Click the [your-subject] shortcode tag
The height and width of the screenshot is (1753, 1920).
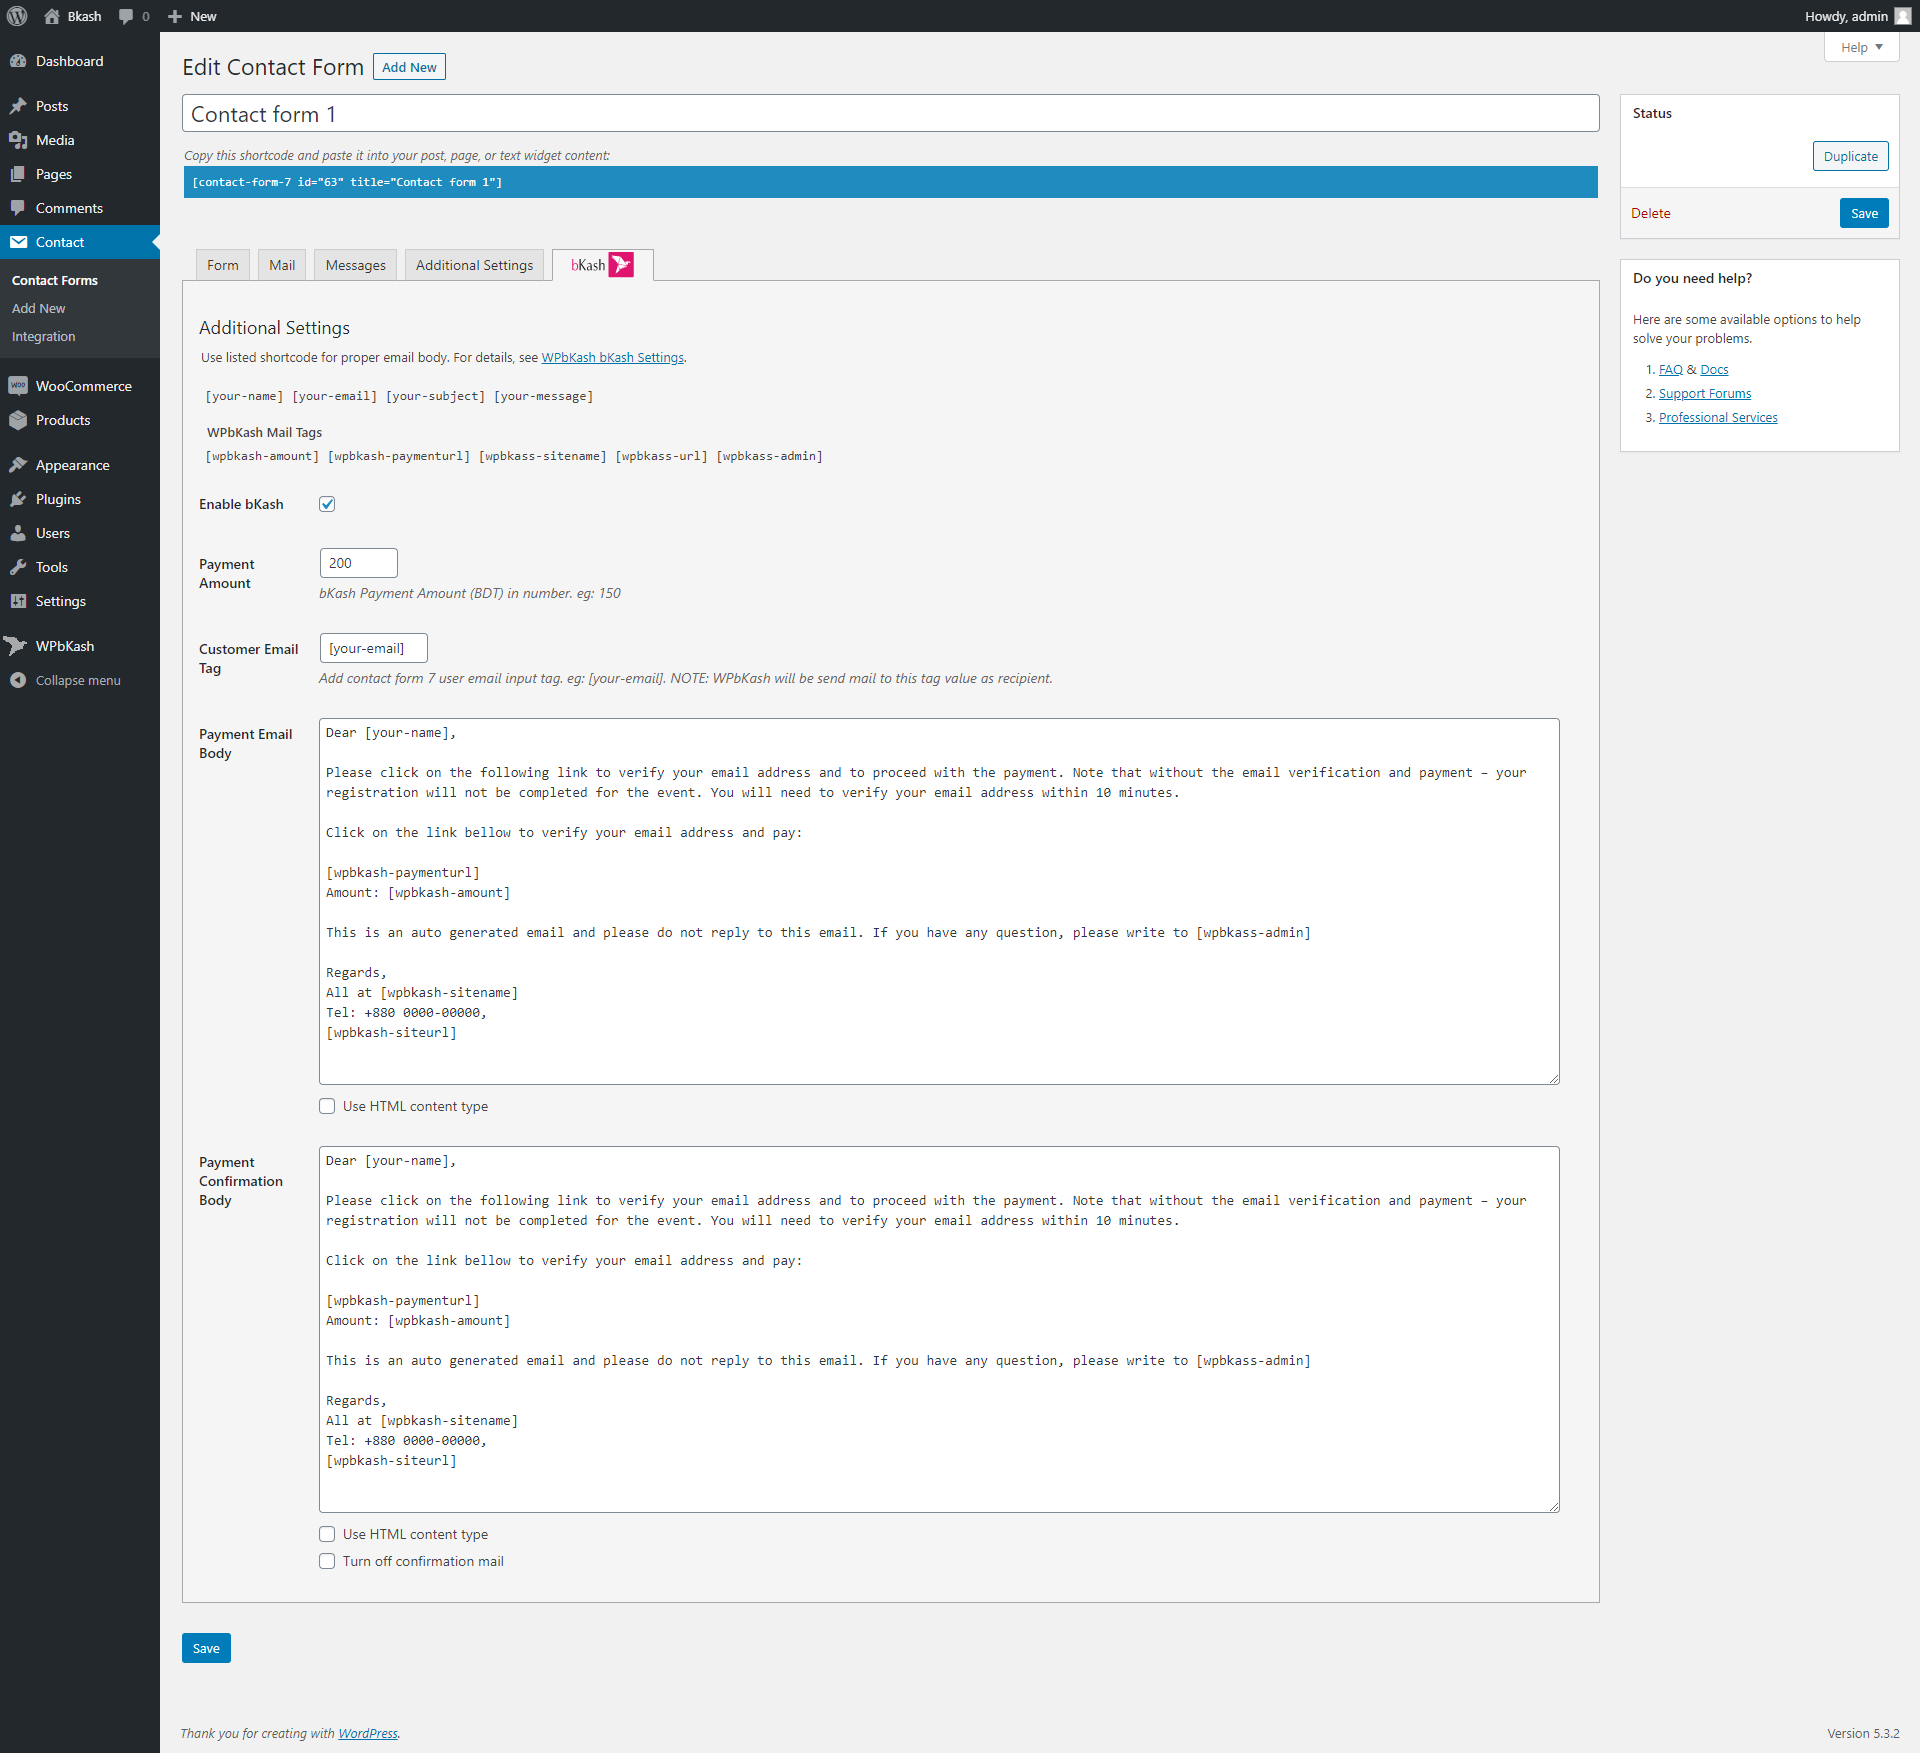pos(435,396)
